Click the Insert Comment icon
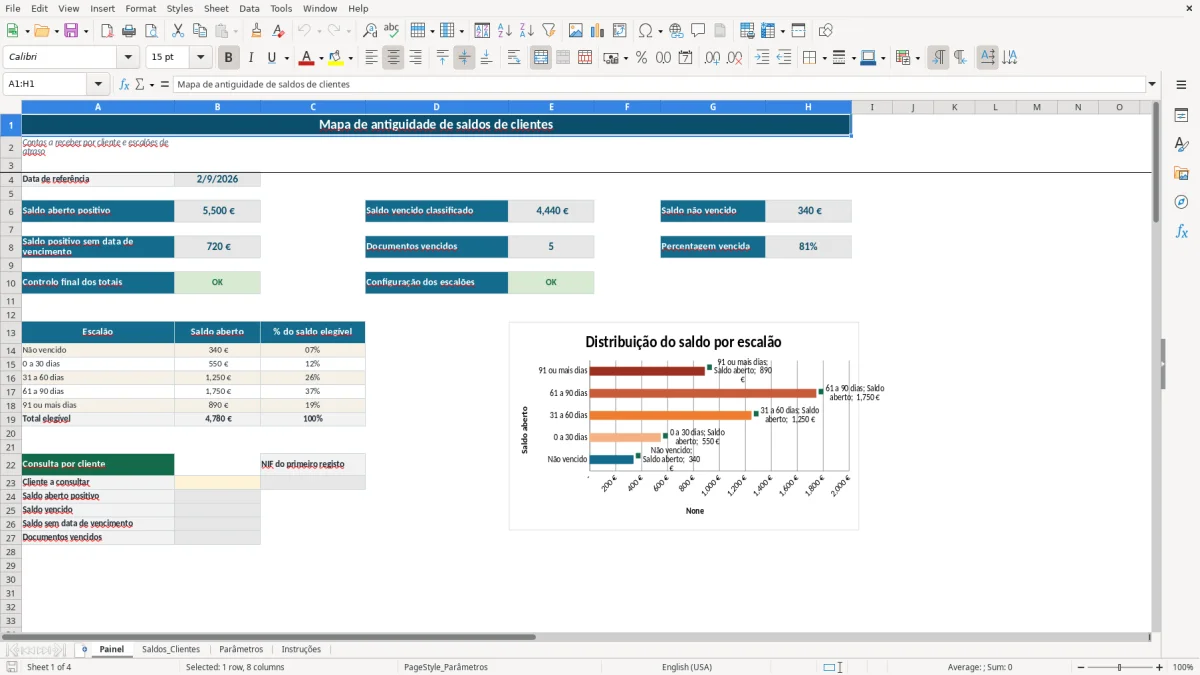 [x=698, y=31]
